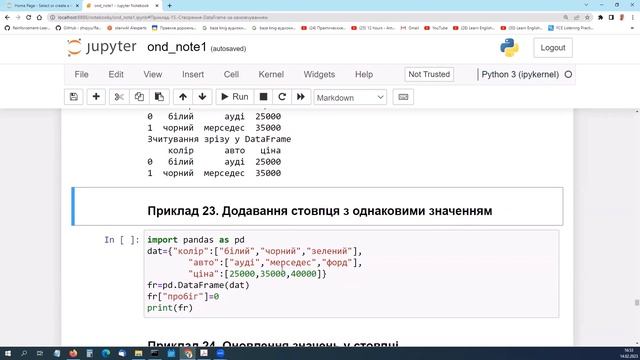
Task: Click the browser address bar
Action: [x=306, y=18]
